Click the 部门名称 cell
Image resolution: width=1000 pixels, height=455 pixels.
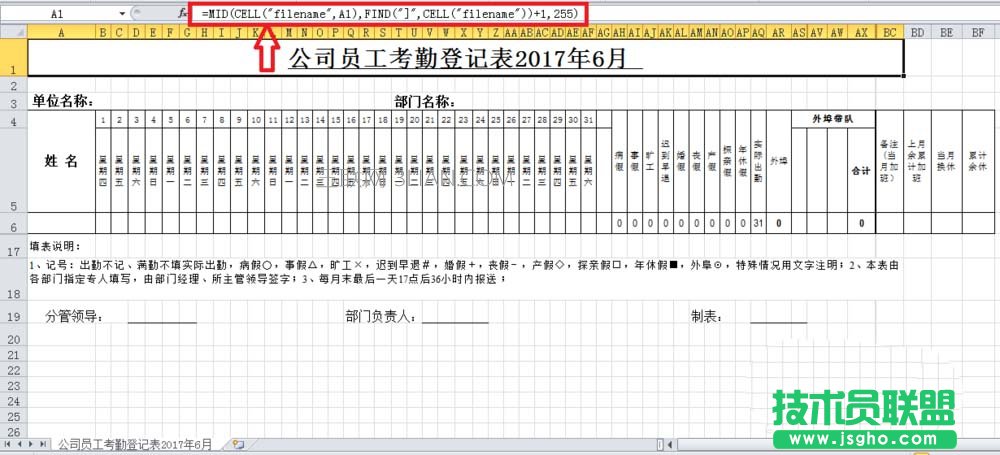point(424,101)
